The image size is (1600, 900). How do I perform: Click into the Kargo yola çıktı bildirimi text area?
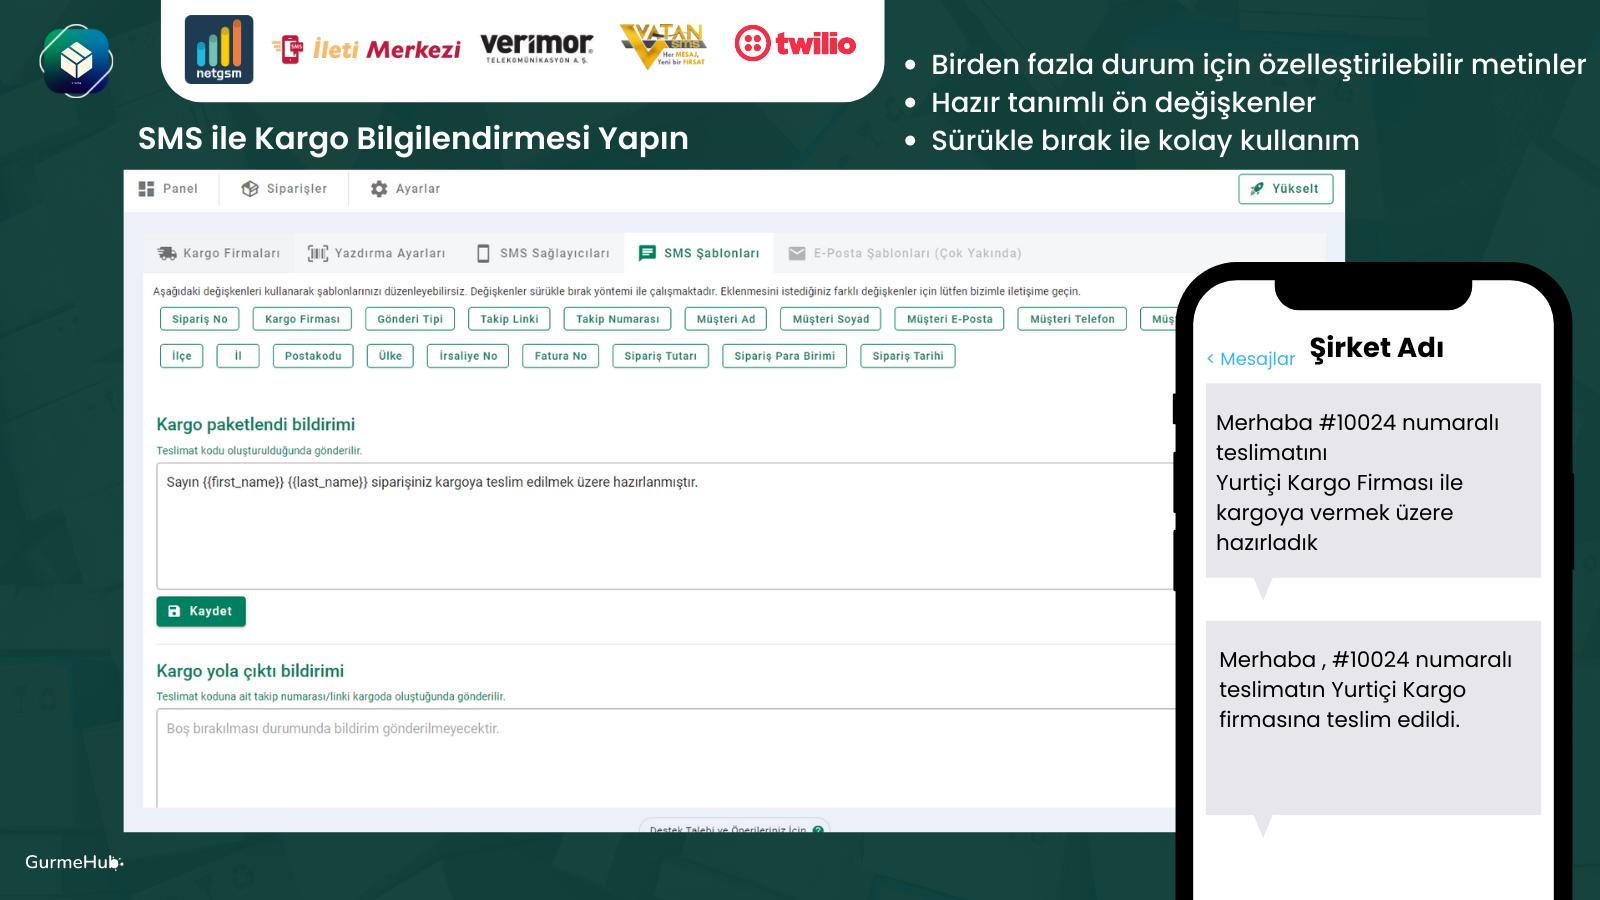tap(666, 758)
